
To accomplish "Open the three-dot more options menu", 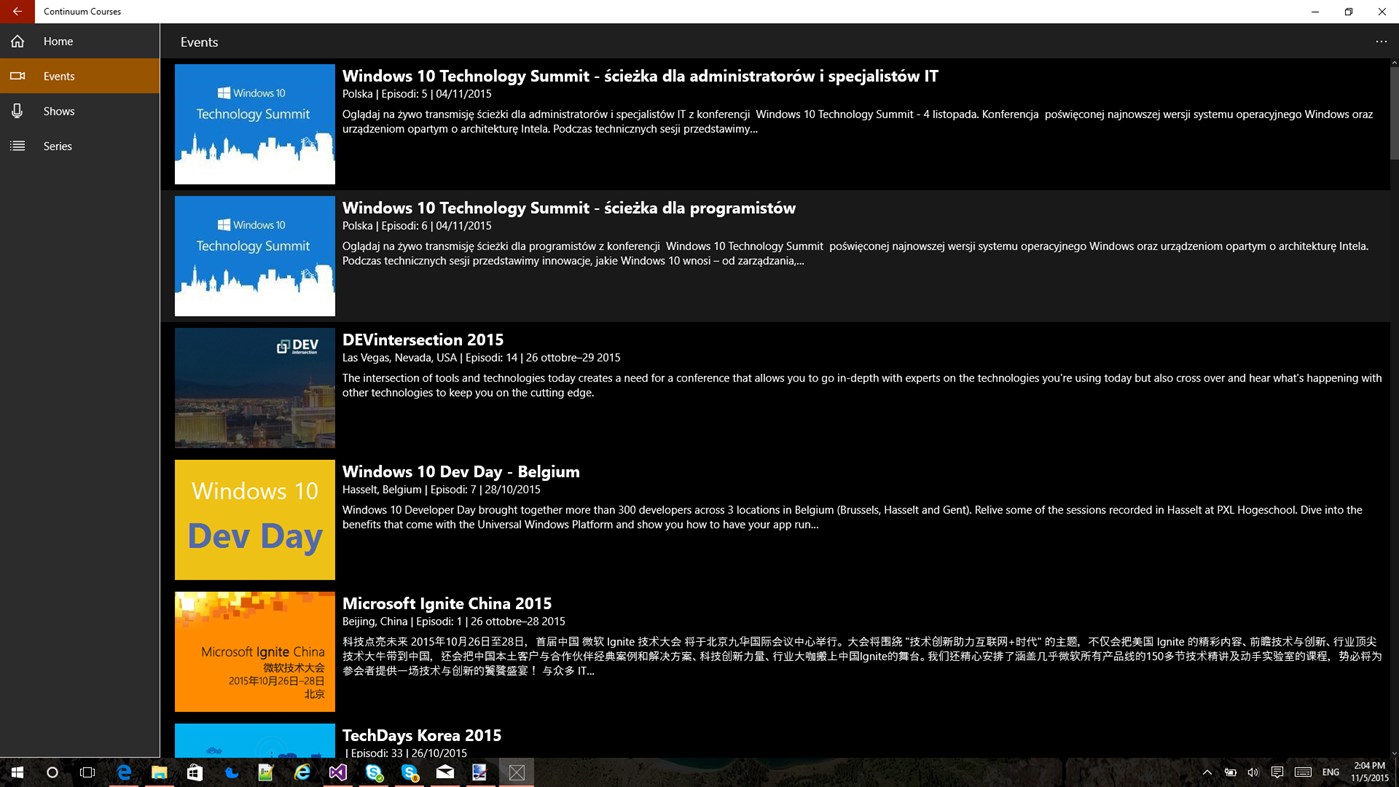I will 1381,42.
